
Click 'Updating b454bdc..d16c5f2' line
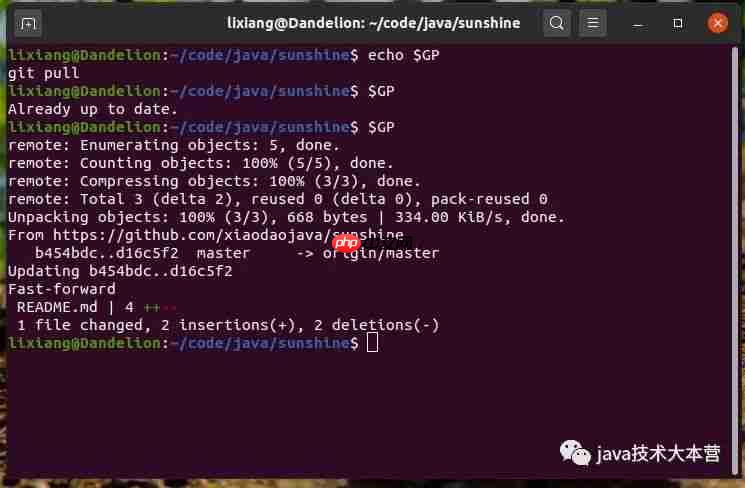click(120, 271)
